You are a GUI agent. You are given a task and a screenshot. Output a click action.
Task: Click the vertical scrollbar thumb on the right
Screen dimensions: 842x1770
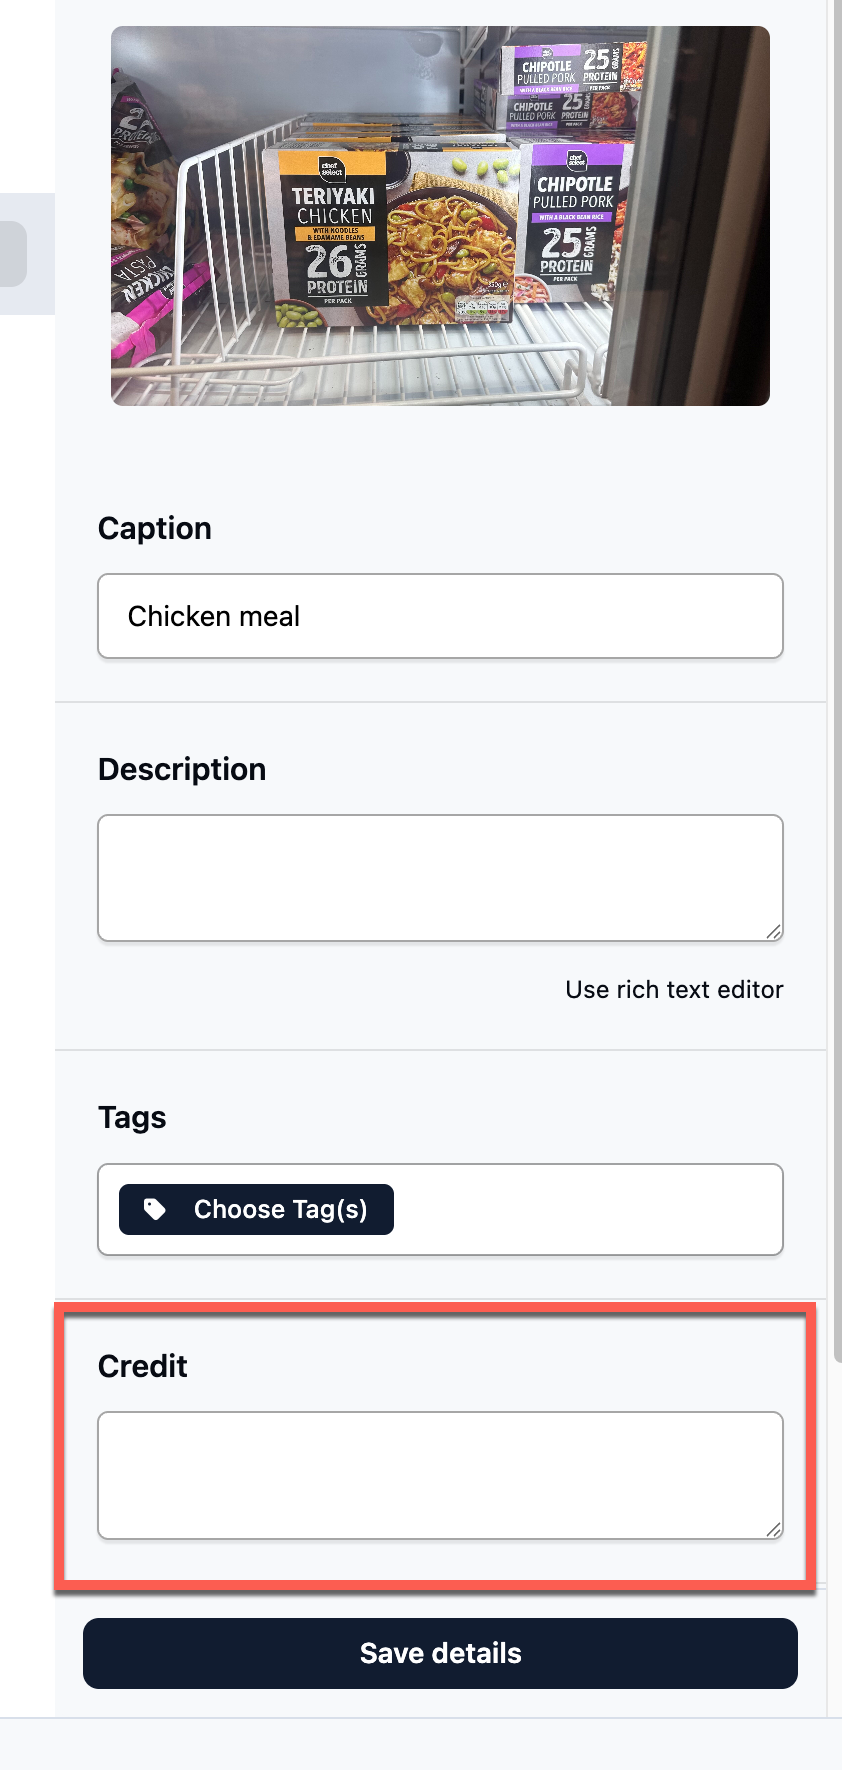click(x=836, y=680)
